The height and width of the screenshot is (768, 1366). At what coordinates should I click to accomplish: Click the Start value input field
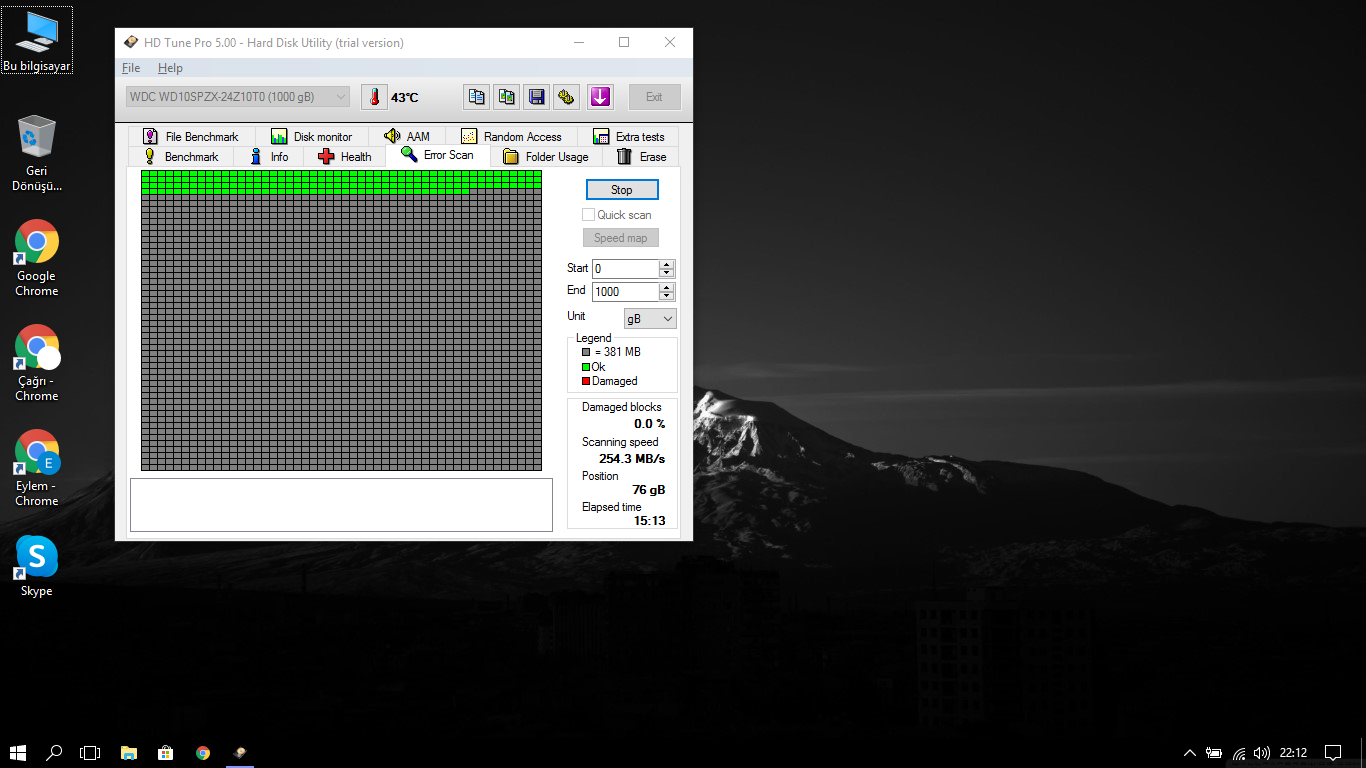tap(625, 269)
